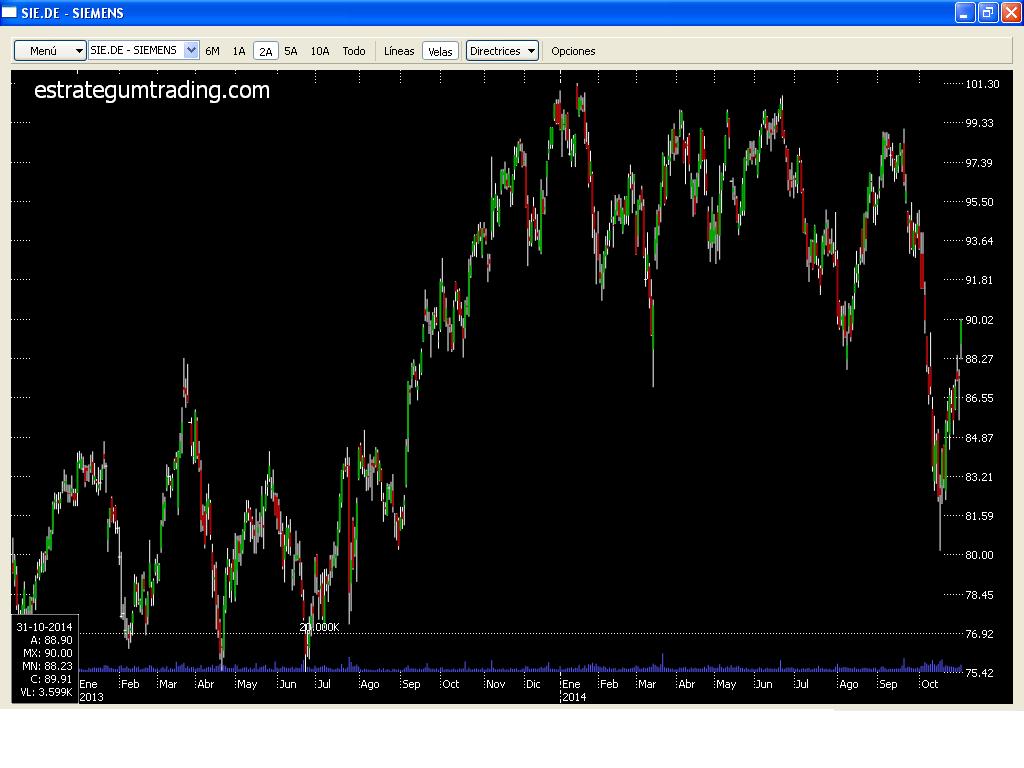This screenshot has width=1024, height=768.
Task: Click the 76.92 price axis label
Action: [979, 634]
